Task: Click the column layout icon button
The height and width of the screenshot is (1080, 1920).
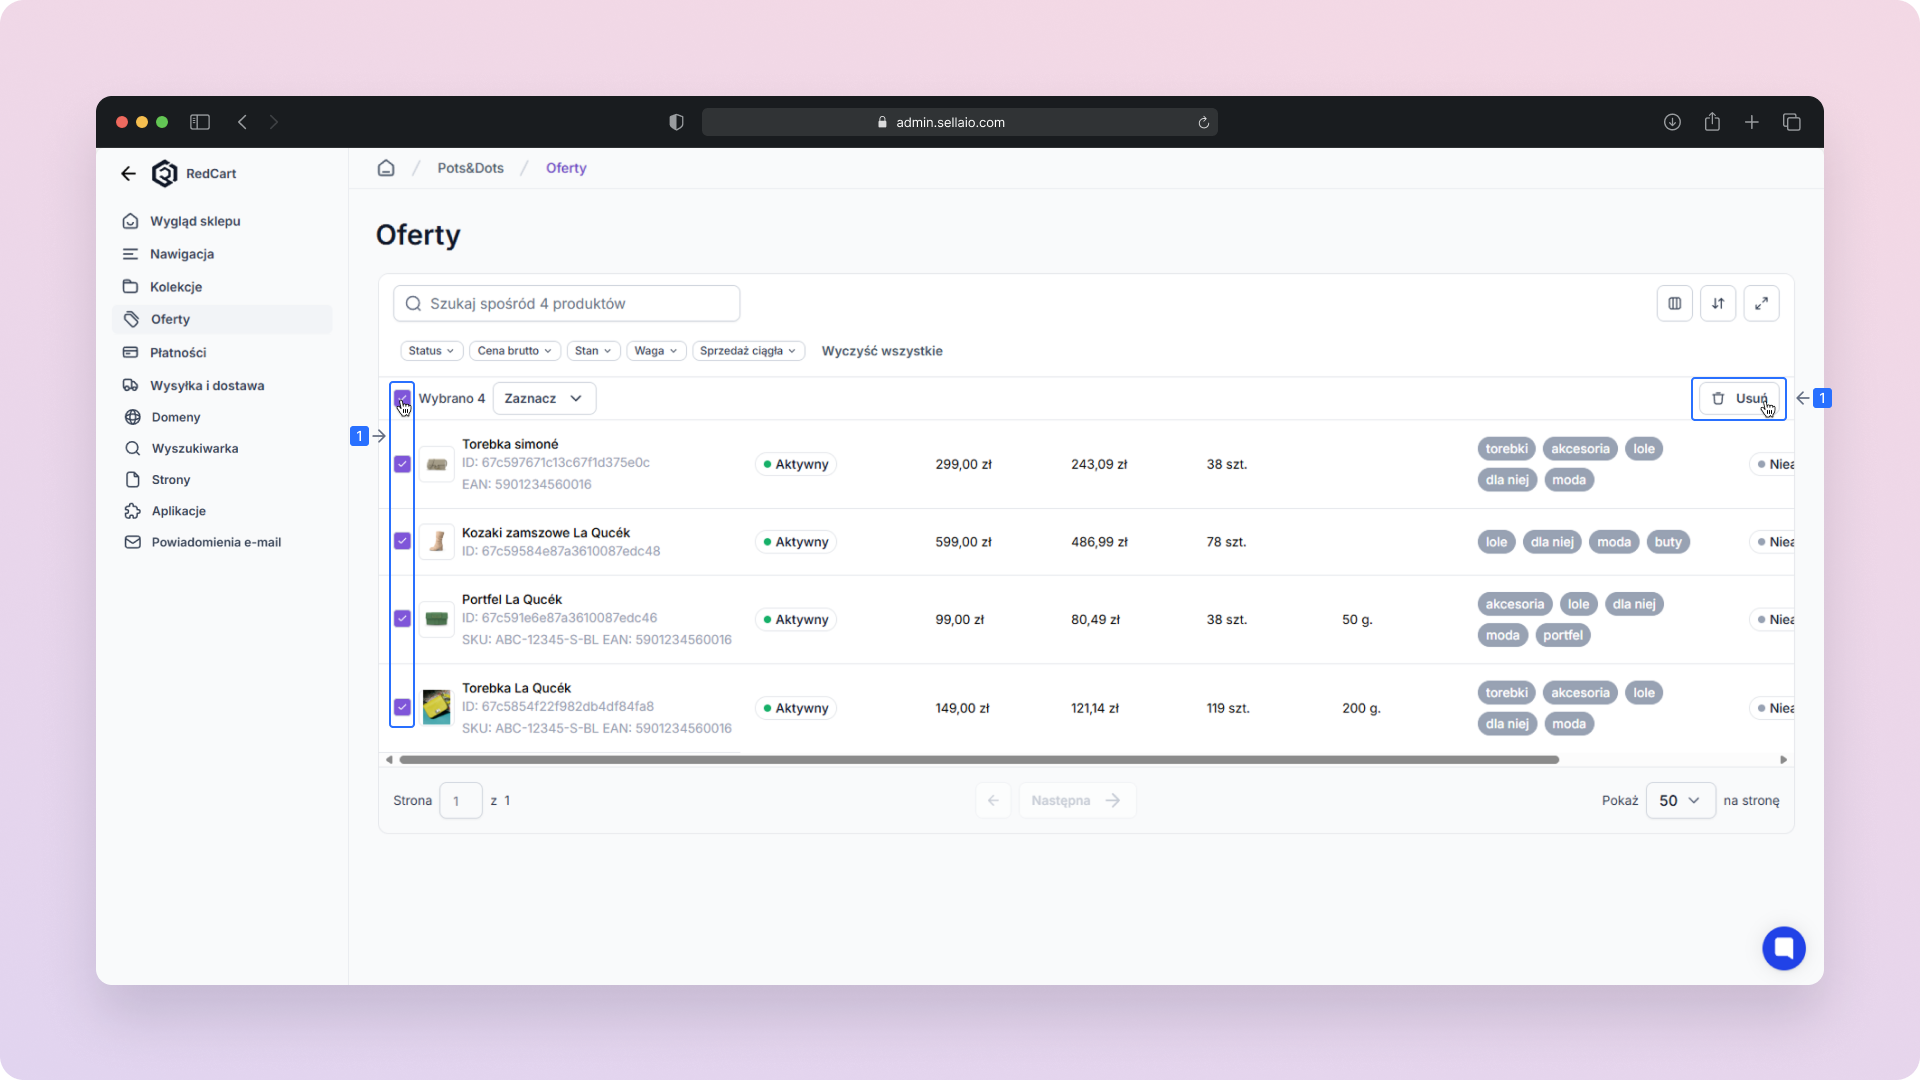Action: (1674, 304)
